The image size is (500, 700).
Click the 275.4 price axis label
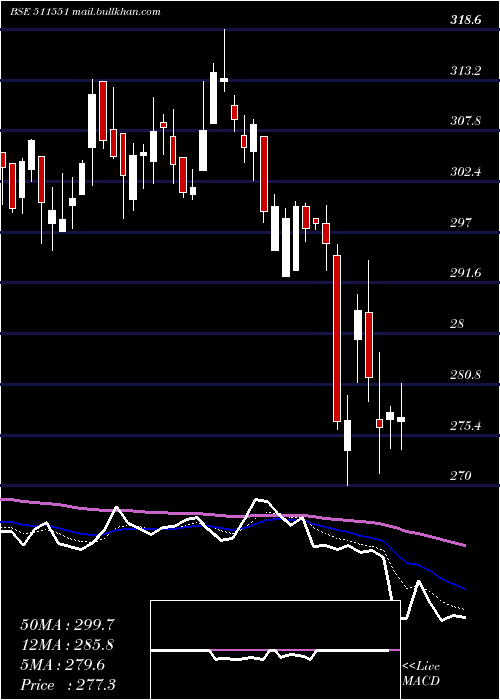[466, 425]
